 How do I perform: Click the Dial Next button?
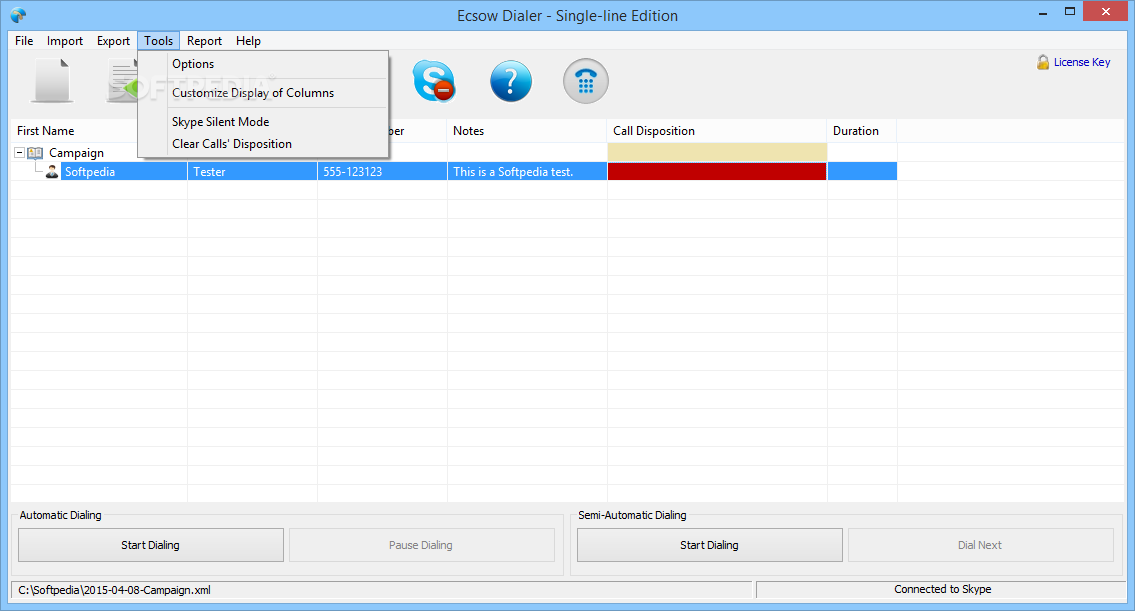pos(980,545)
